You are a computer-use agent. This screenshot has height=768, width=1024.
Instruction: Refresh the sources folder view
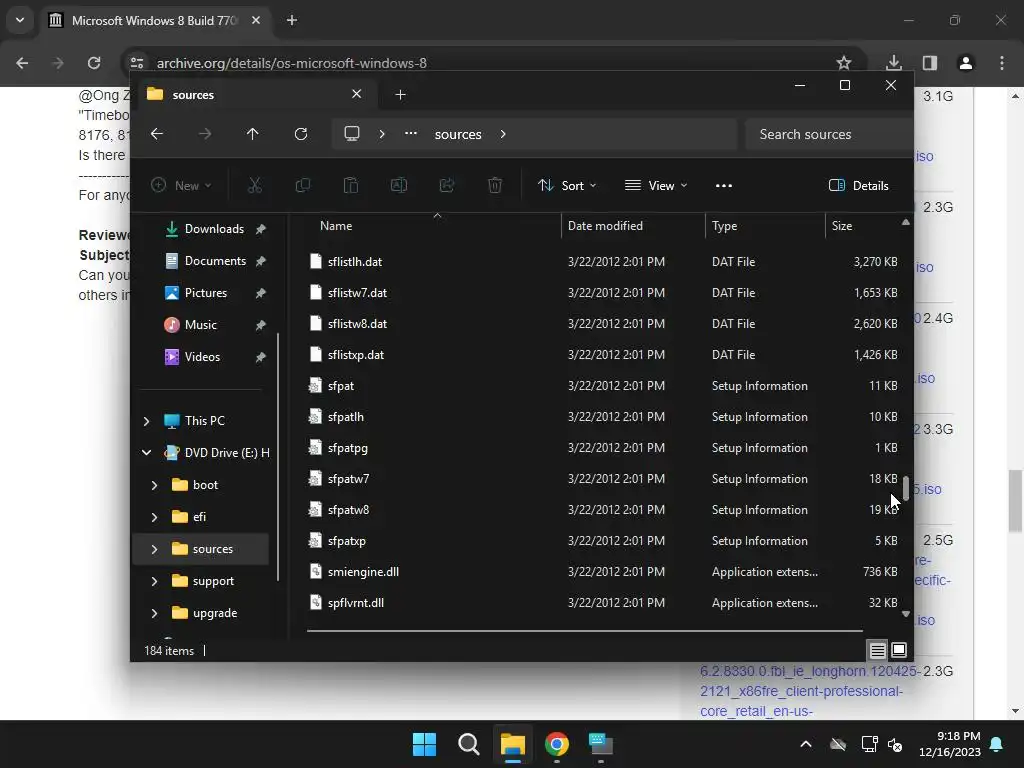point(300,134)
